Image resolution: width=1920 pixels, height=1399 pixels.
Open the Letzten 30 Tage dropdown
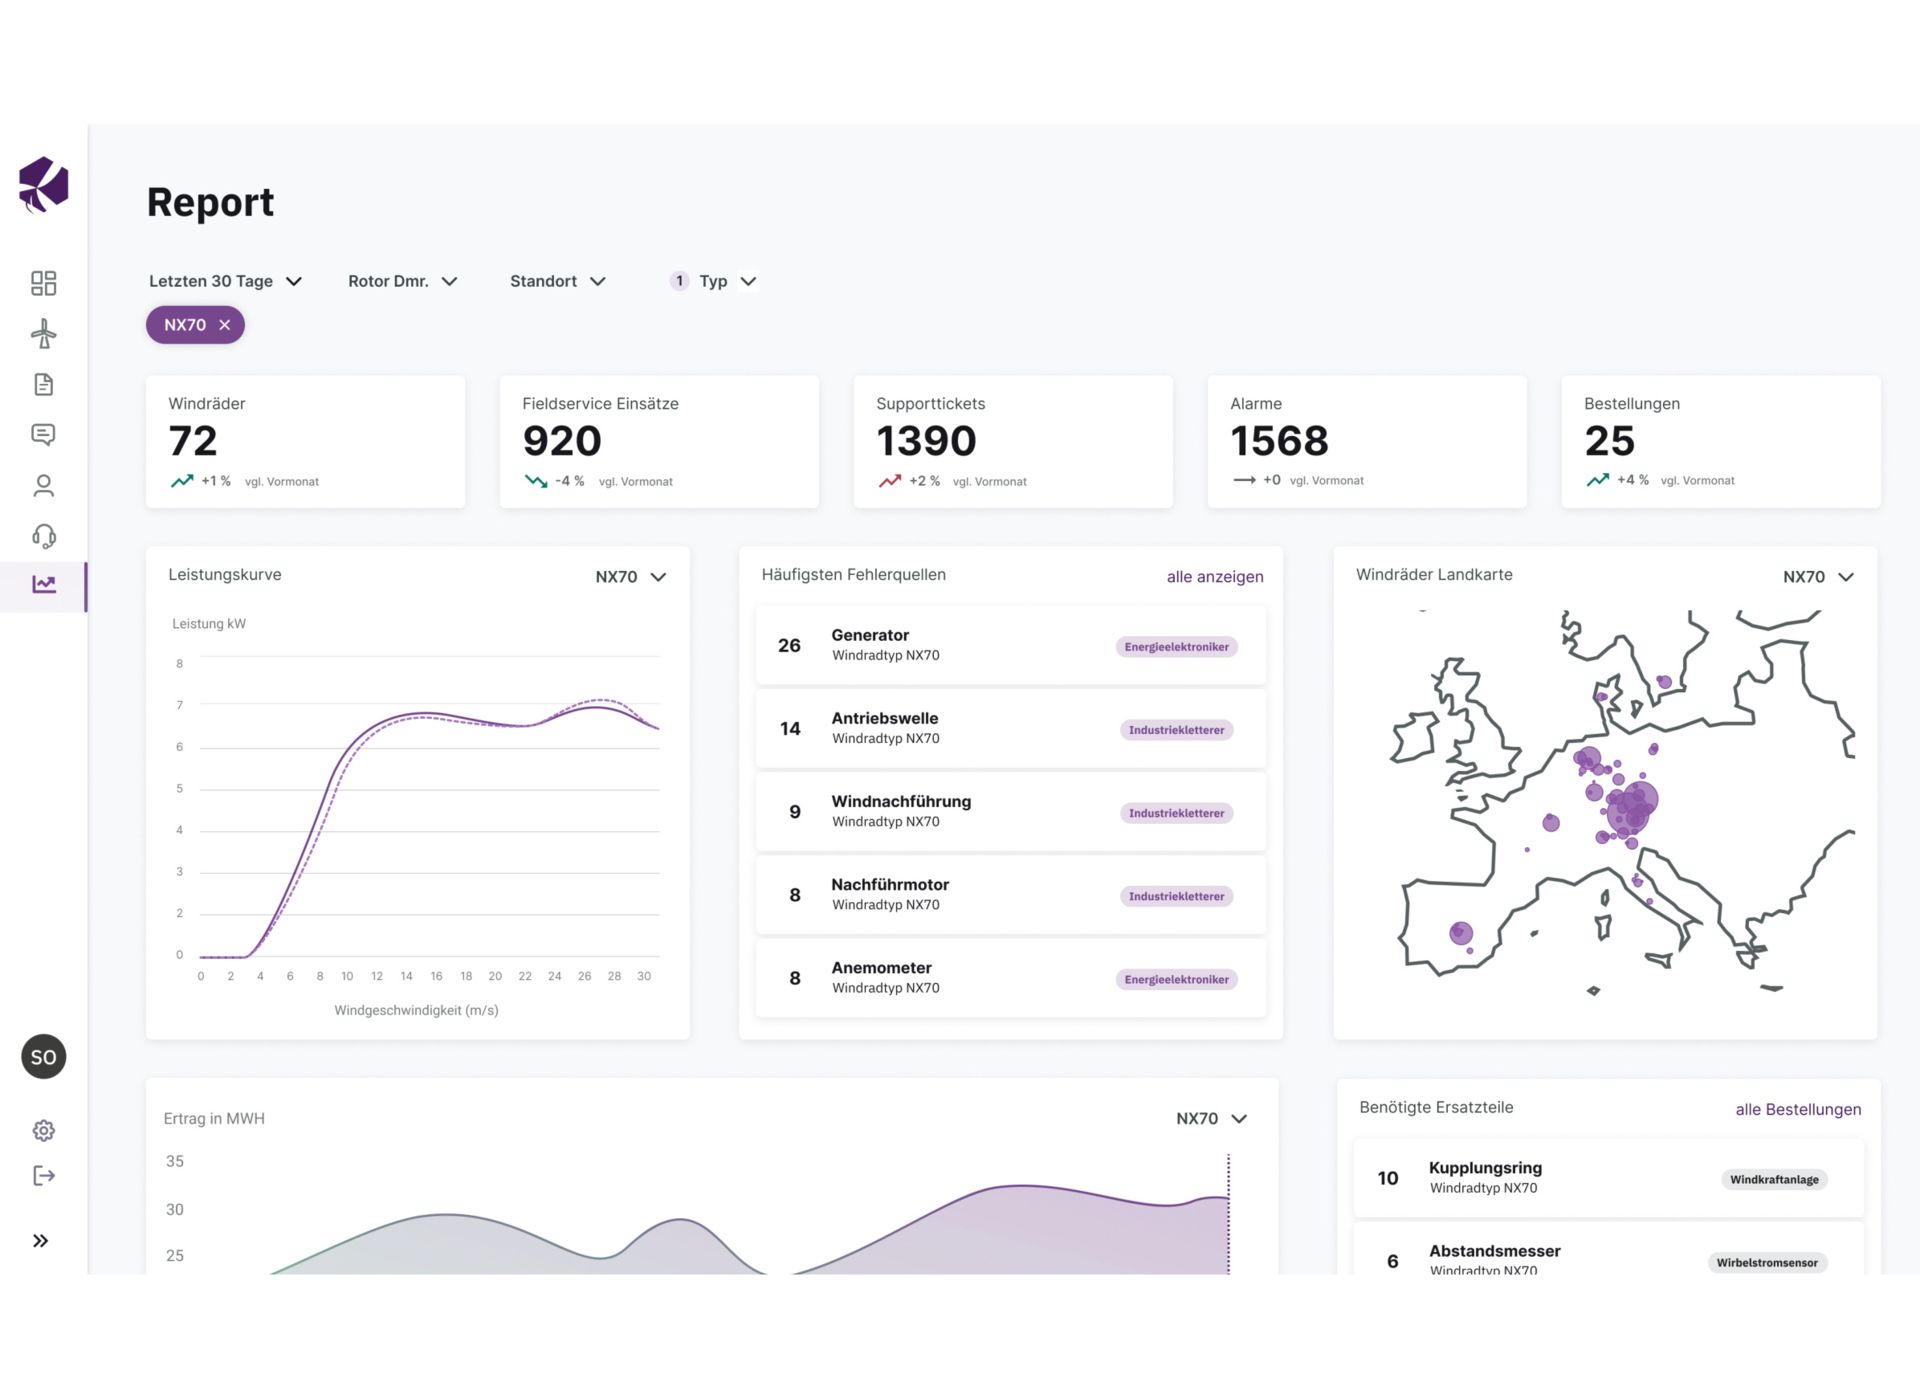(x=225, y=281)
